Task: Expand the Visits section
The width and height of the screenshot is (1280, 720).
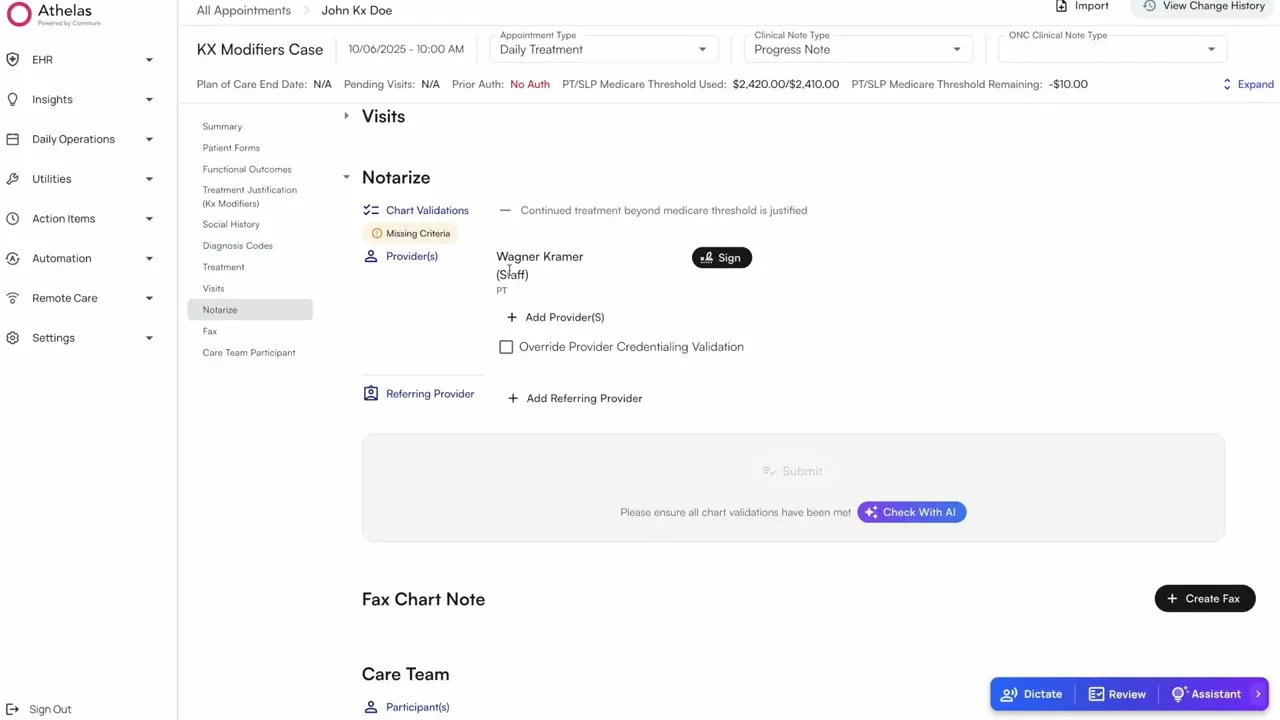Action: [x=347, y=116]
